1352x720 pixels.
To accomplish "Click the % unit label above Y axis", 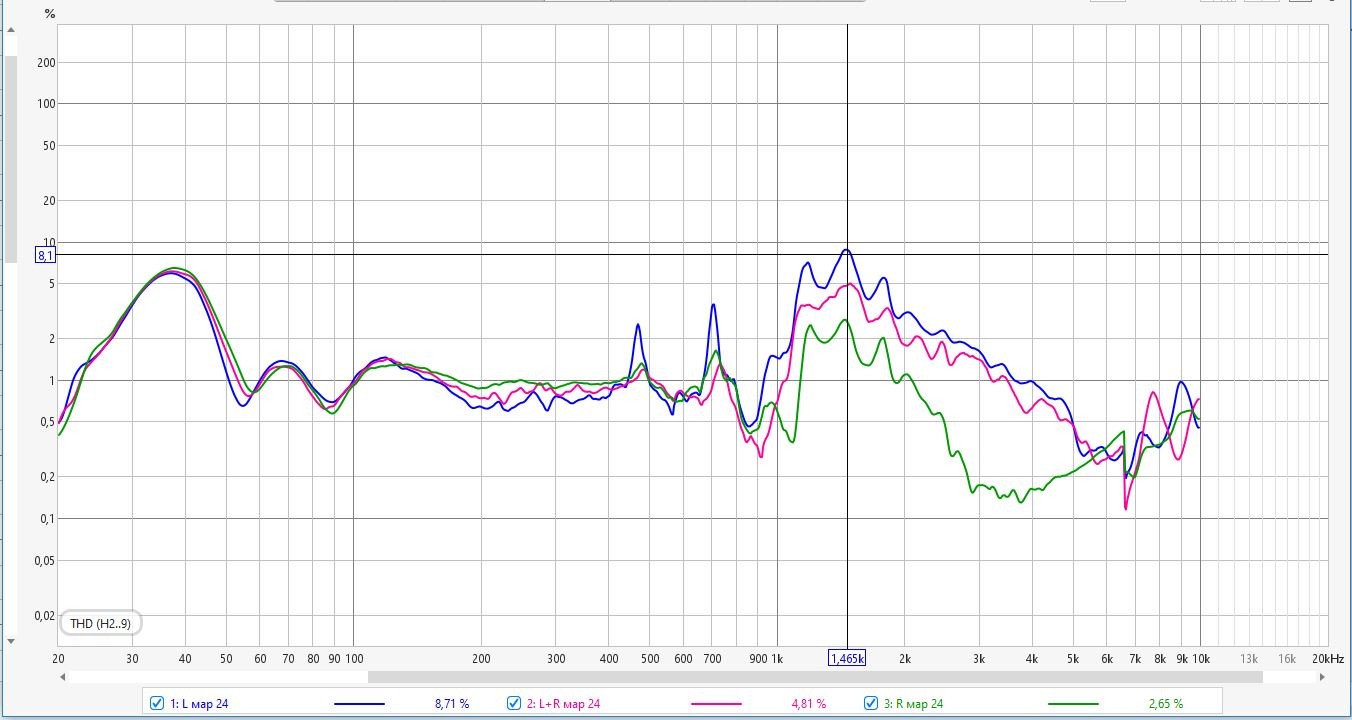I will pos(50,14).
